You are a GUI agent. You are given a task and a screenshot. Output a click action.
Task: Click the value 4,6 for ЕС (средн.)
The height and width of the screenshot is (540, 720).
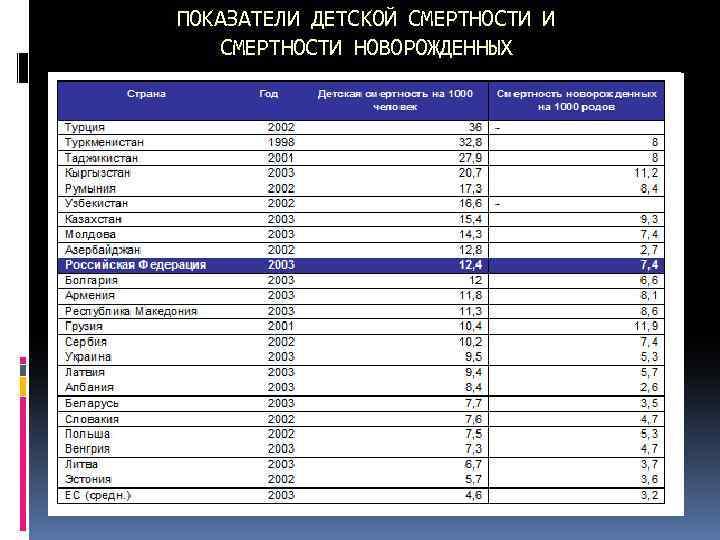[x=473, y=495]
